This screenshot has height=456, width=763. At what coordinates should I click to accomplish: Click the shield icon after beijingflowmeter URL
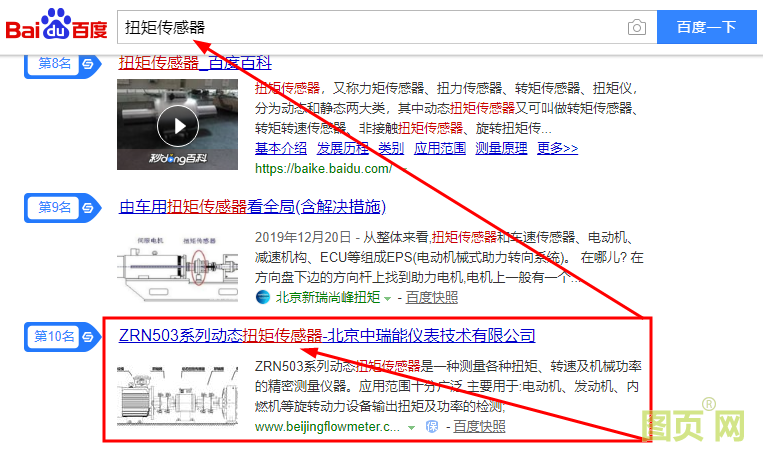tap(432, 427)
